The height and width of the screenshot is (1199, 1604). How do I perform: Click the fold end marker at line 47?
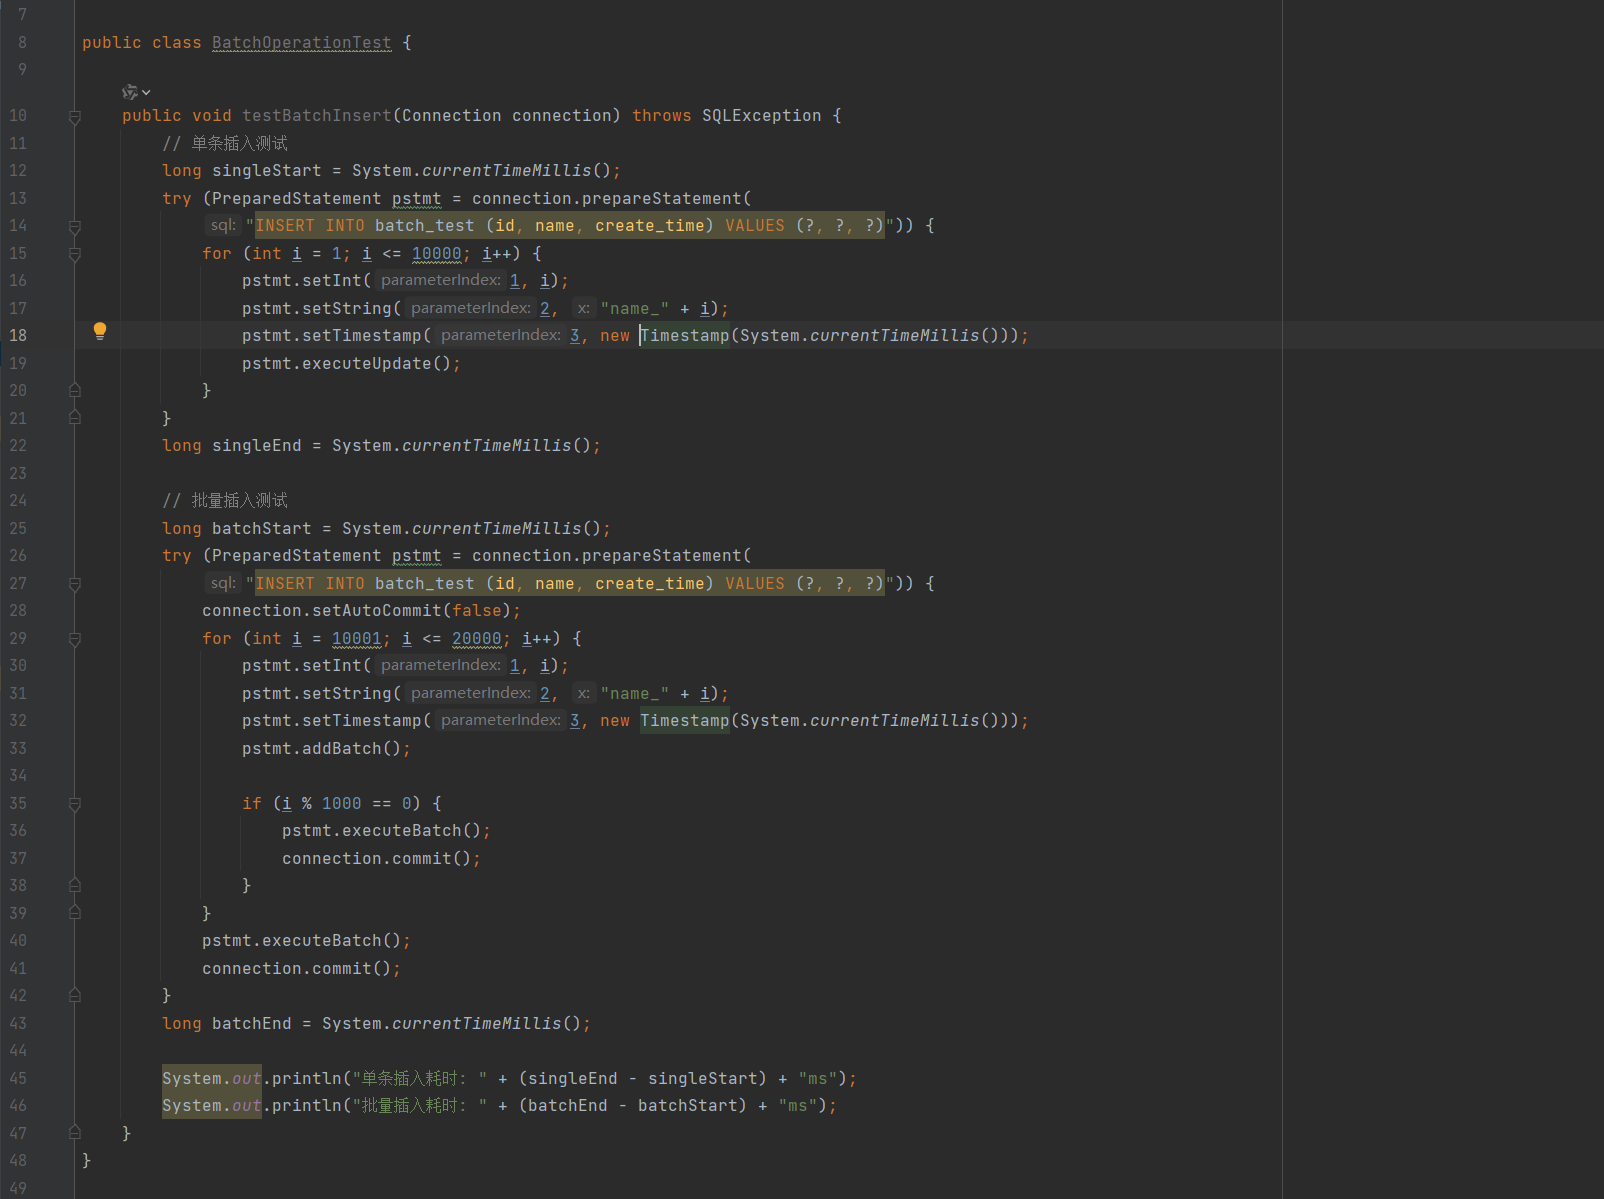click(75, 1133)
